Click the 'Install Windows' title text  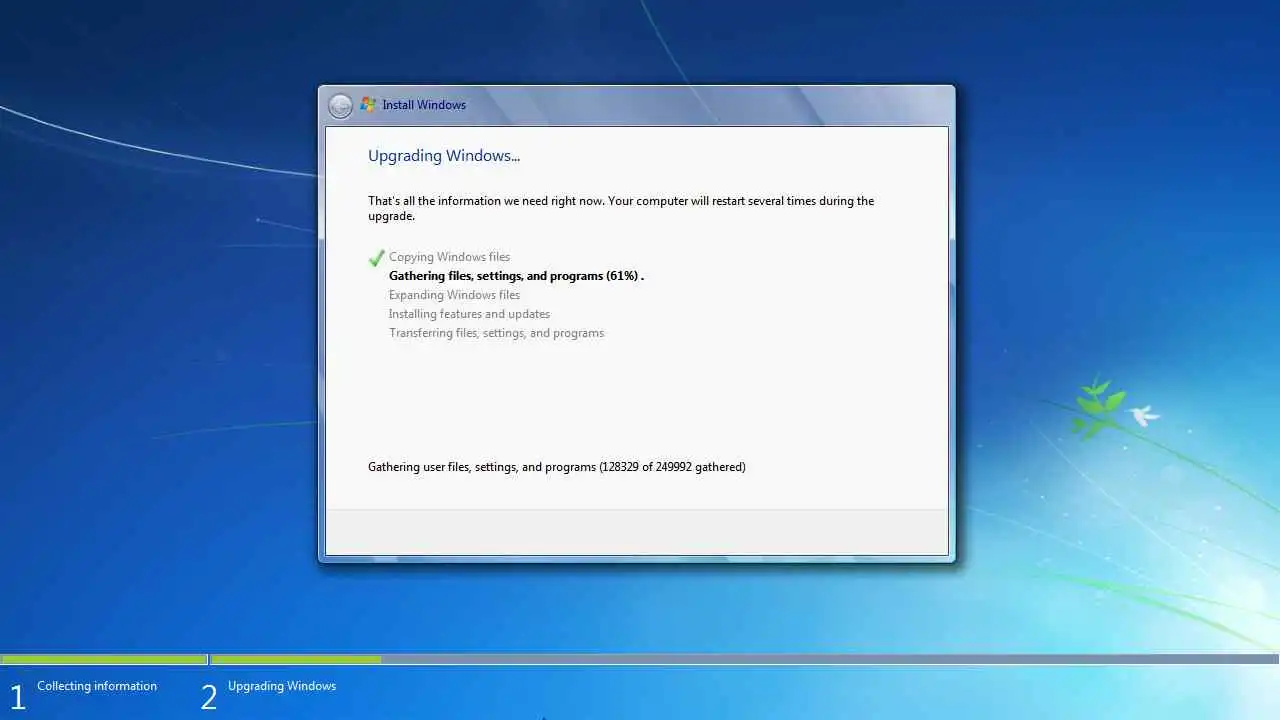(x=424, y=105)
